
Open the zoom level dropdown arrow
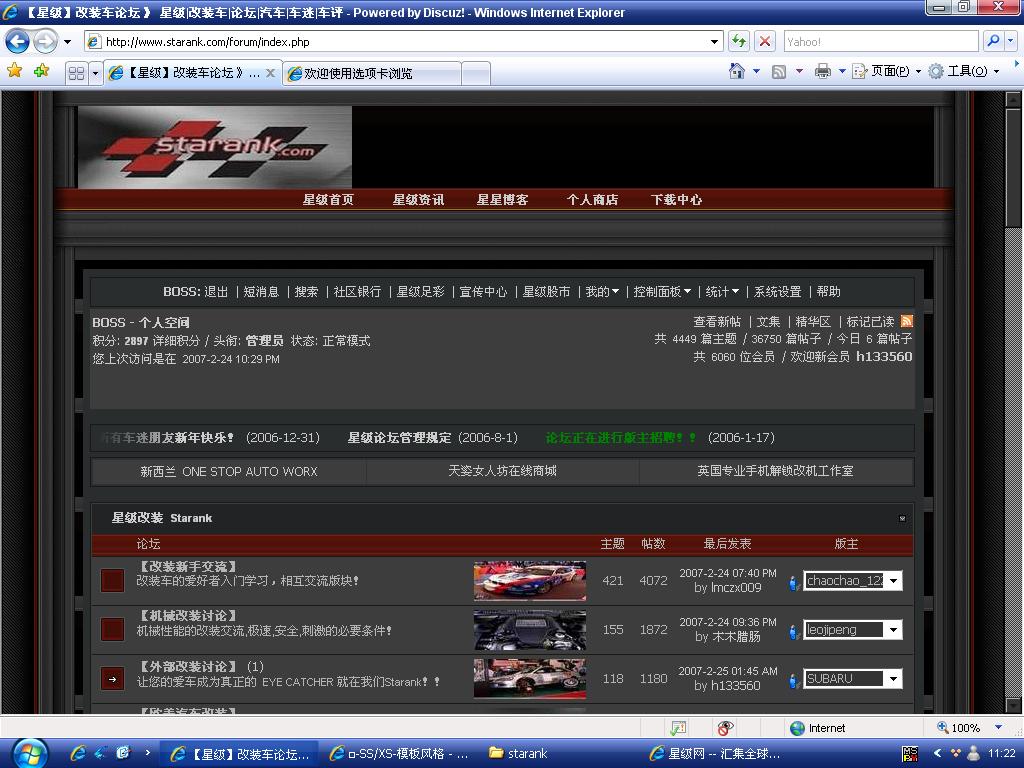tap(998, 728)
